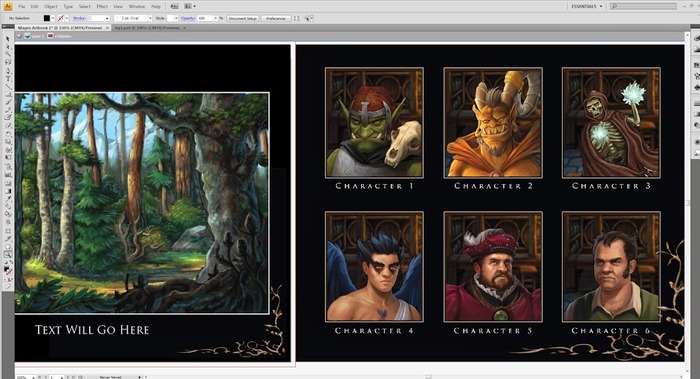Open the black Fill color swatch
Screen dimensions: 700x379
(46, 18)
